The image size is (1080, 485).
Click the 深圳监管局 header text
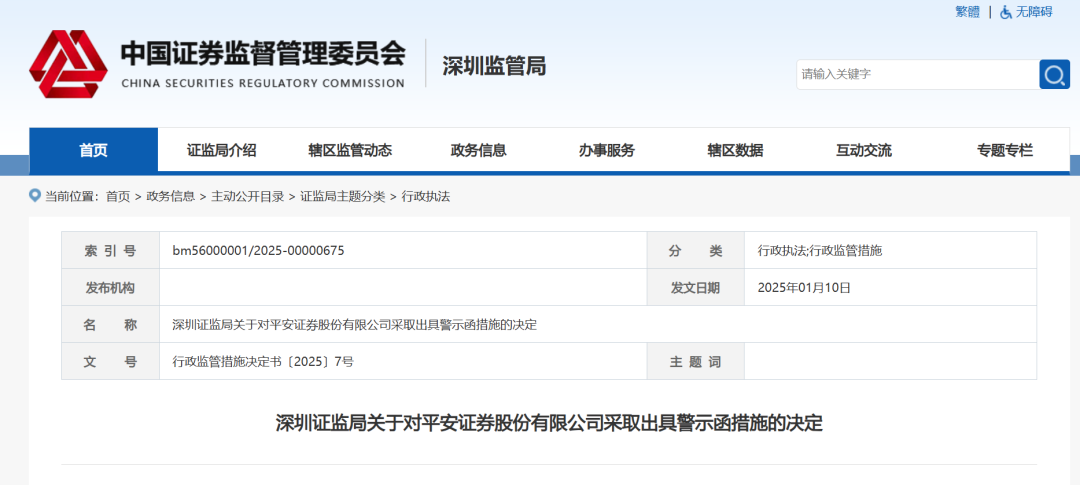(494, 66)
